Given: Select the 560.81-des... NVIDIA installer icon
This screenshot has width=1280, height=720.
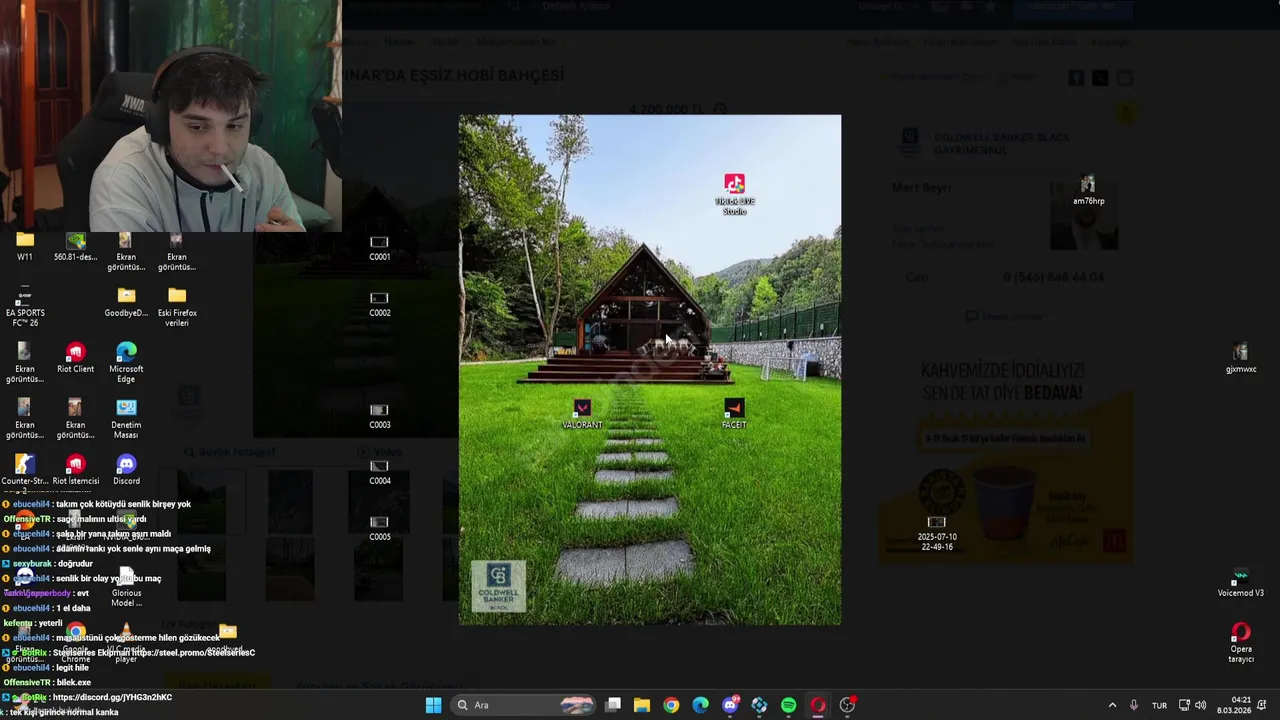Looking at the screenshot, I should [x=75, y=247].
